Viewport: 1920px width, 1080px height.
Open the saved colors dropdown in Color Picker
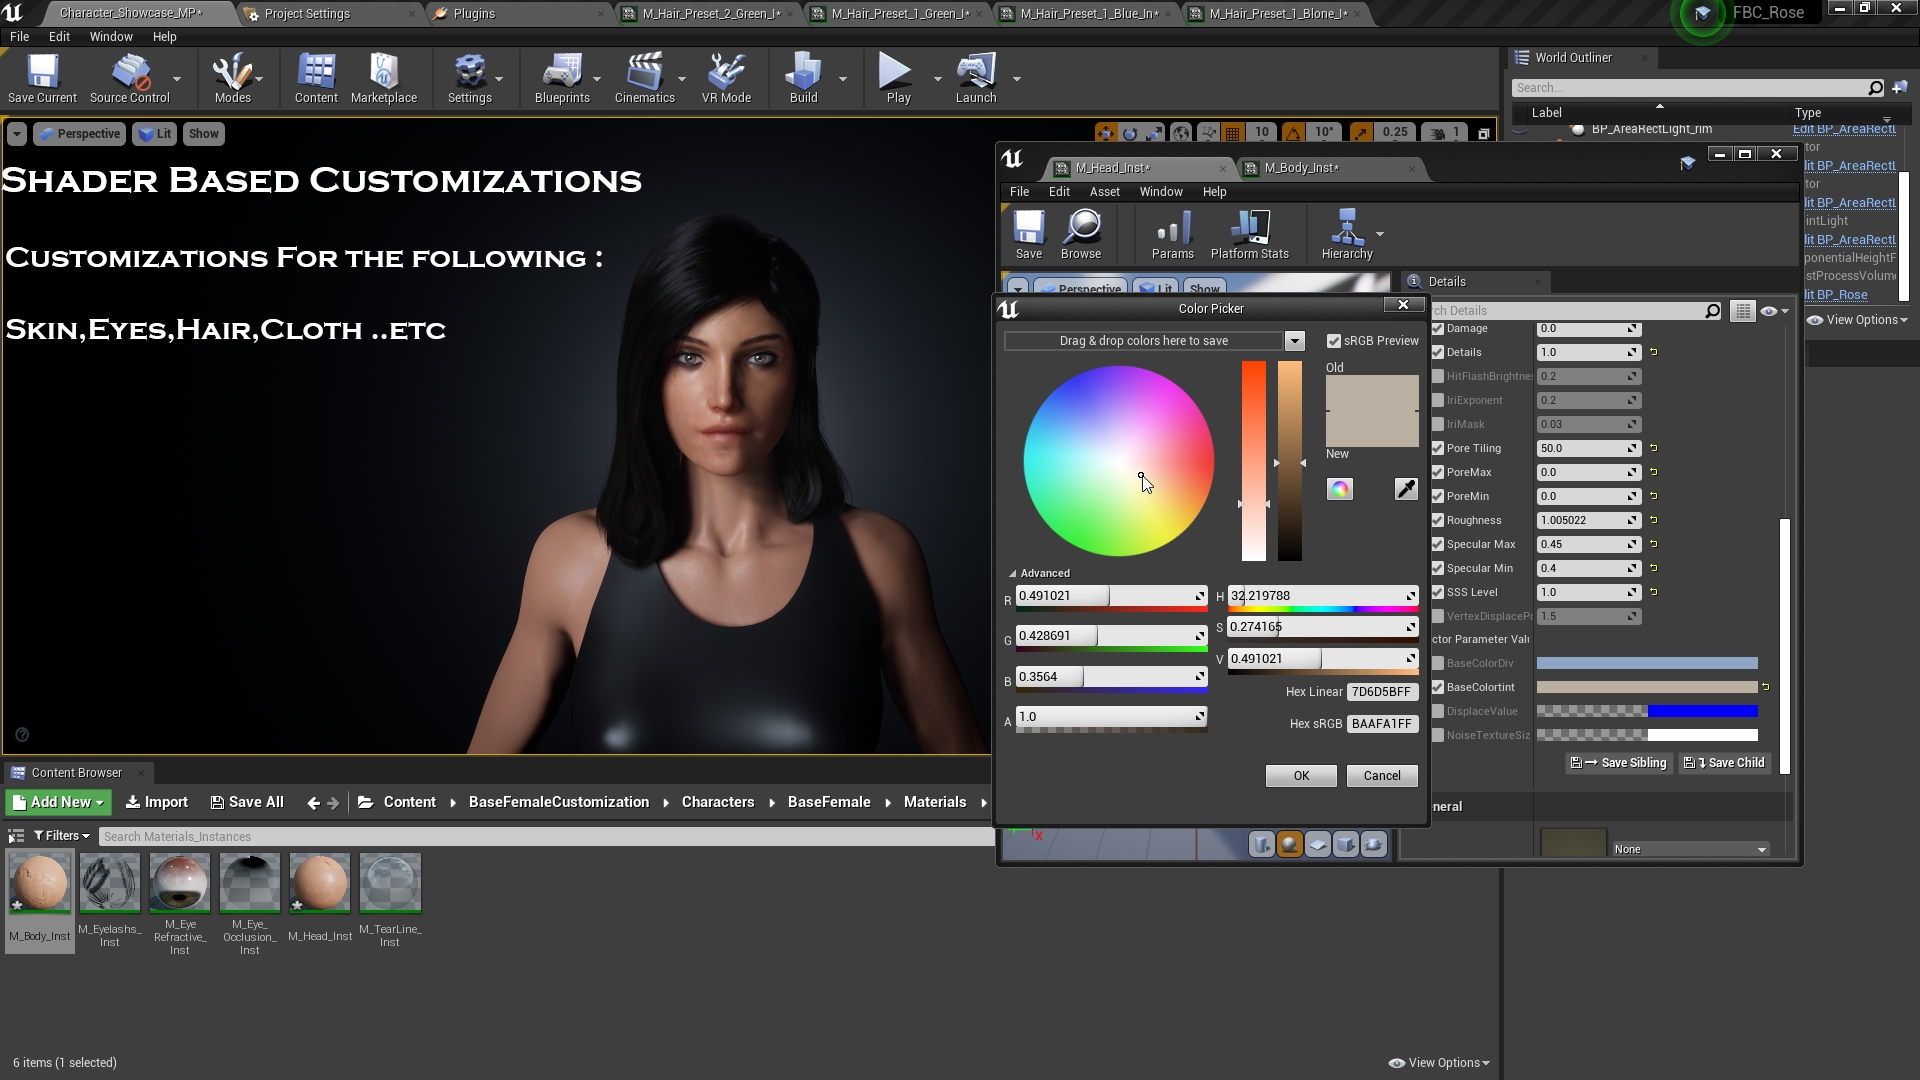pos(1295,341)
